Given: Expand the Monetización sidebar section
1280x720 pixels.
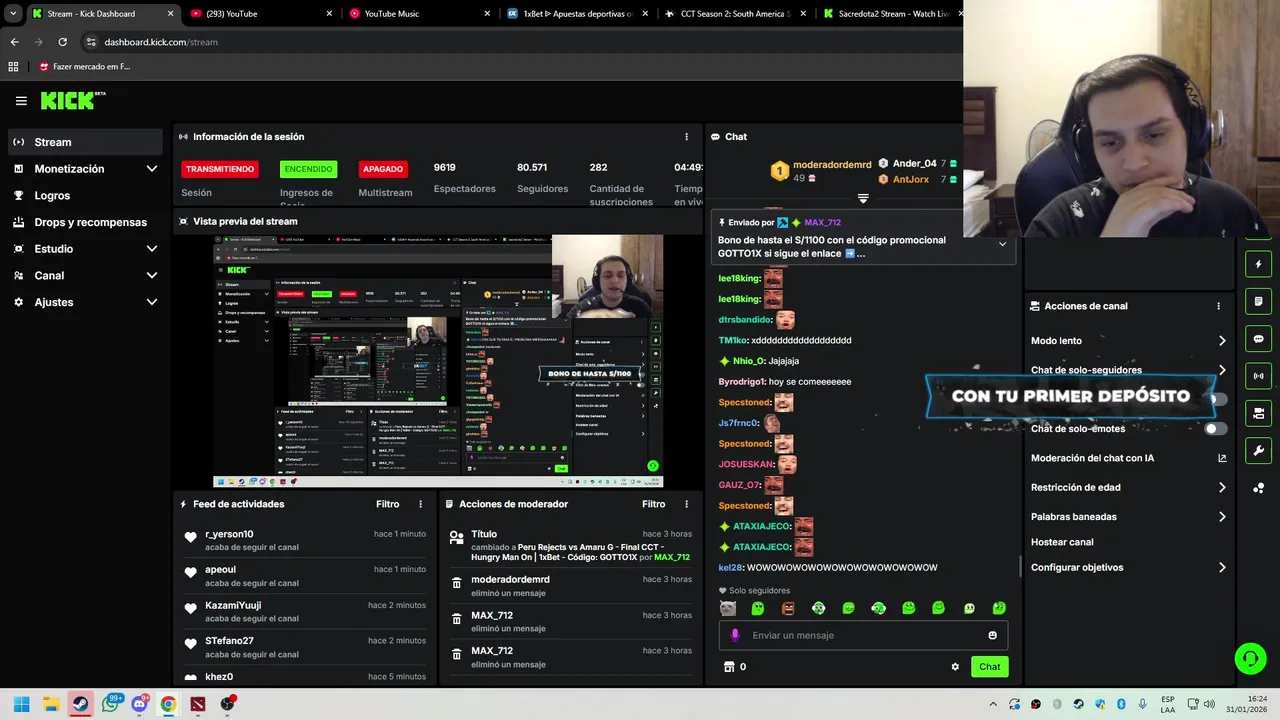Looking at the screenshot, I should point(152,169).
